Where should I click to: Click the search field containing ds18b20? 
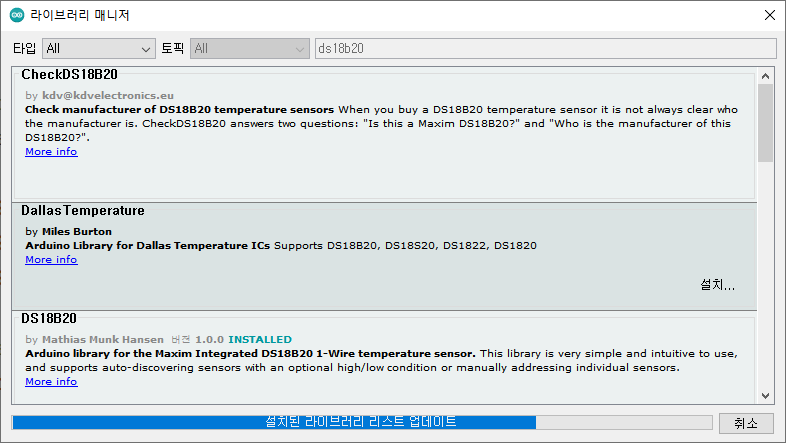[x=545, y=49]
